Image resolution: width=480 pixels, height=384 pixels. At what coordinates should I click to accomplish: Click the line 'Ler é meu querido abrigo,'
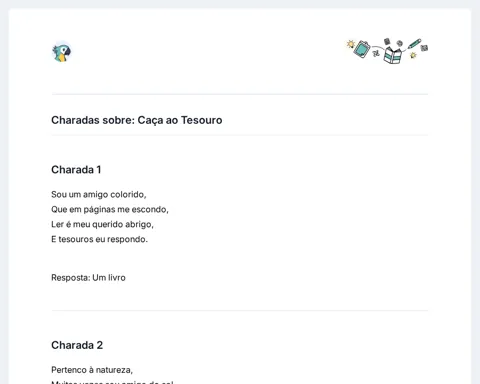[102, 224]
